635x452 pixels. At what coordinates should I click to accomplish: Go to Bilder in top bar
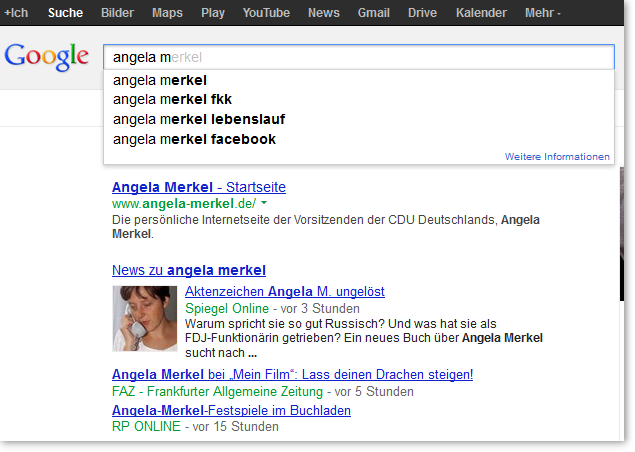point(117,13)
